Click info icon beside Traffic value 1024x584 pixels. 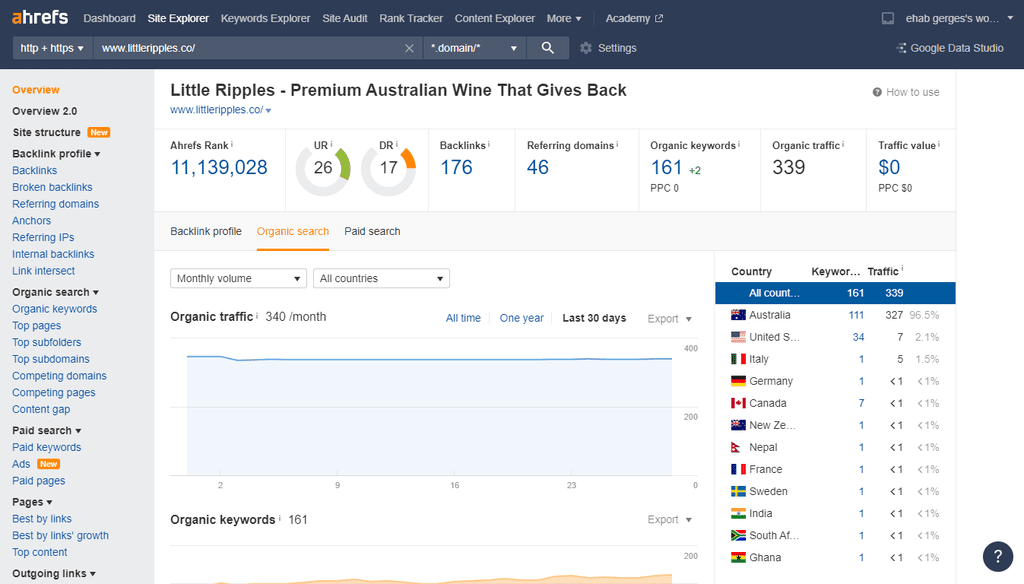pos(938,144)
